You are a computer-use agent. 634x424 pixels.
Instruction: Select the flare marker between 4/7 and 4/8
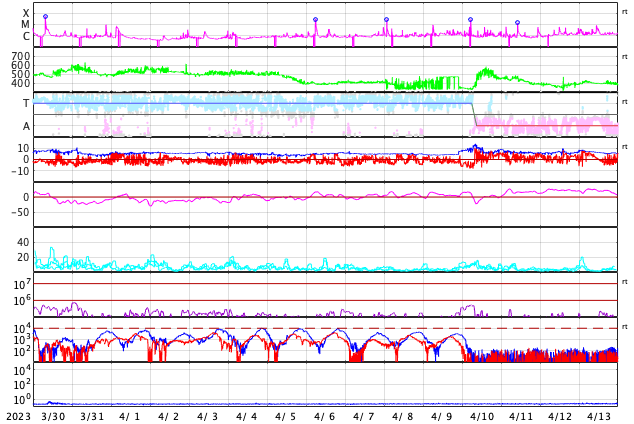(387, 19)
